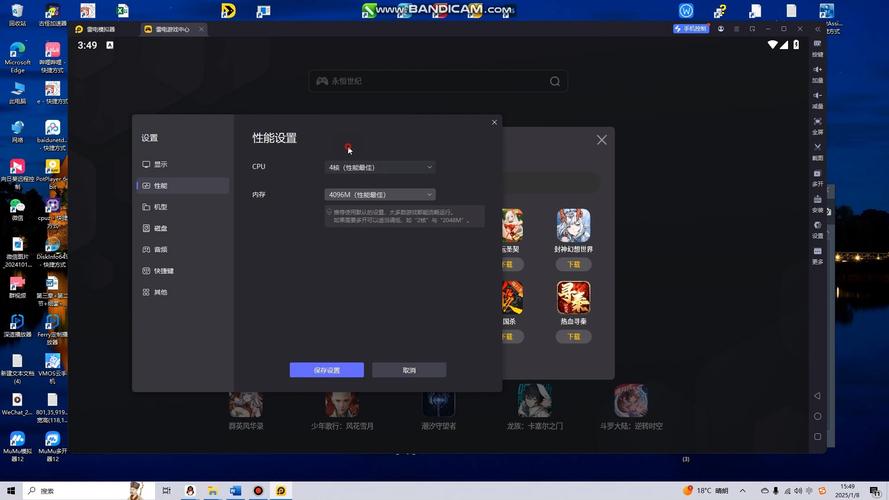889x500 pixels.
Task: Open the 热血寻秦 game thumbnail
Action: (573, 298)
